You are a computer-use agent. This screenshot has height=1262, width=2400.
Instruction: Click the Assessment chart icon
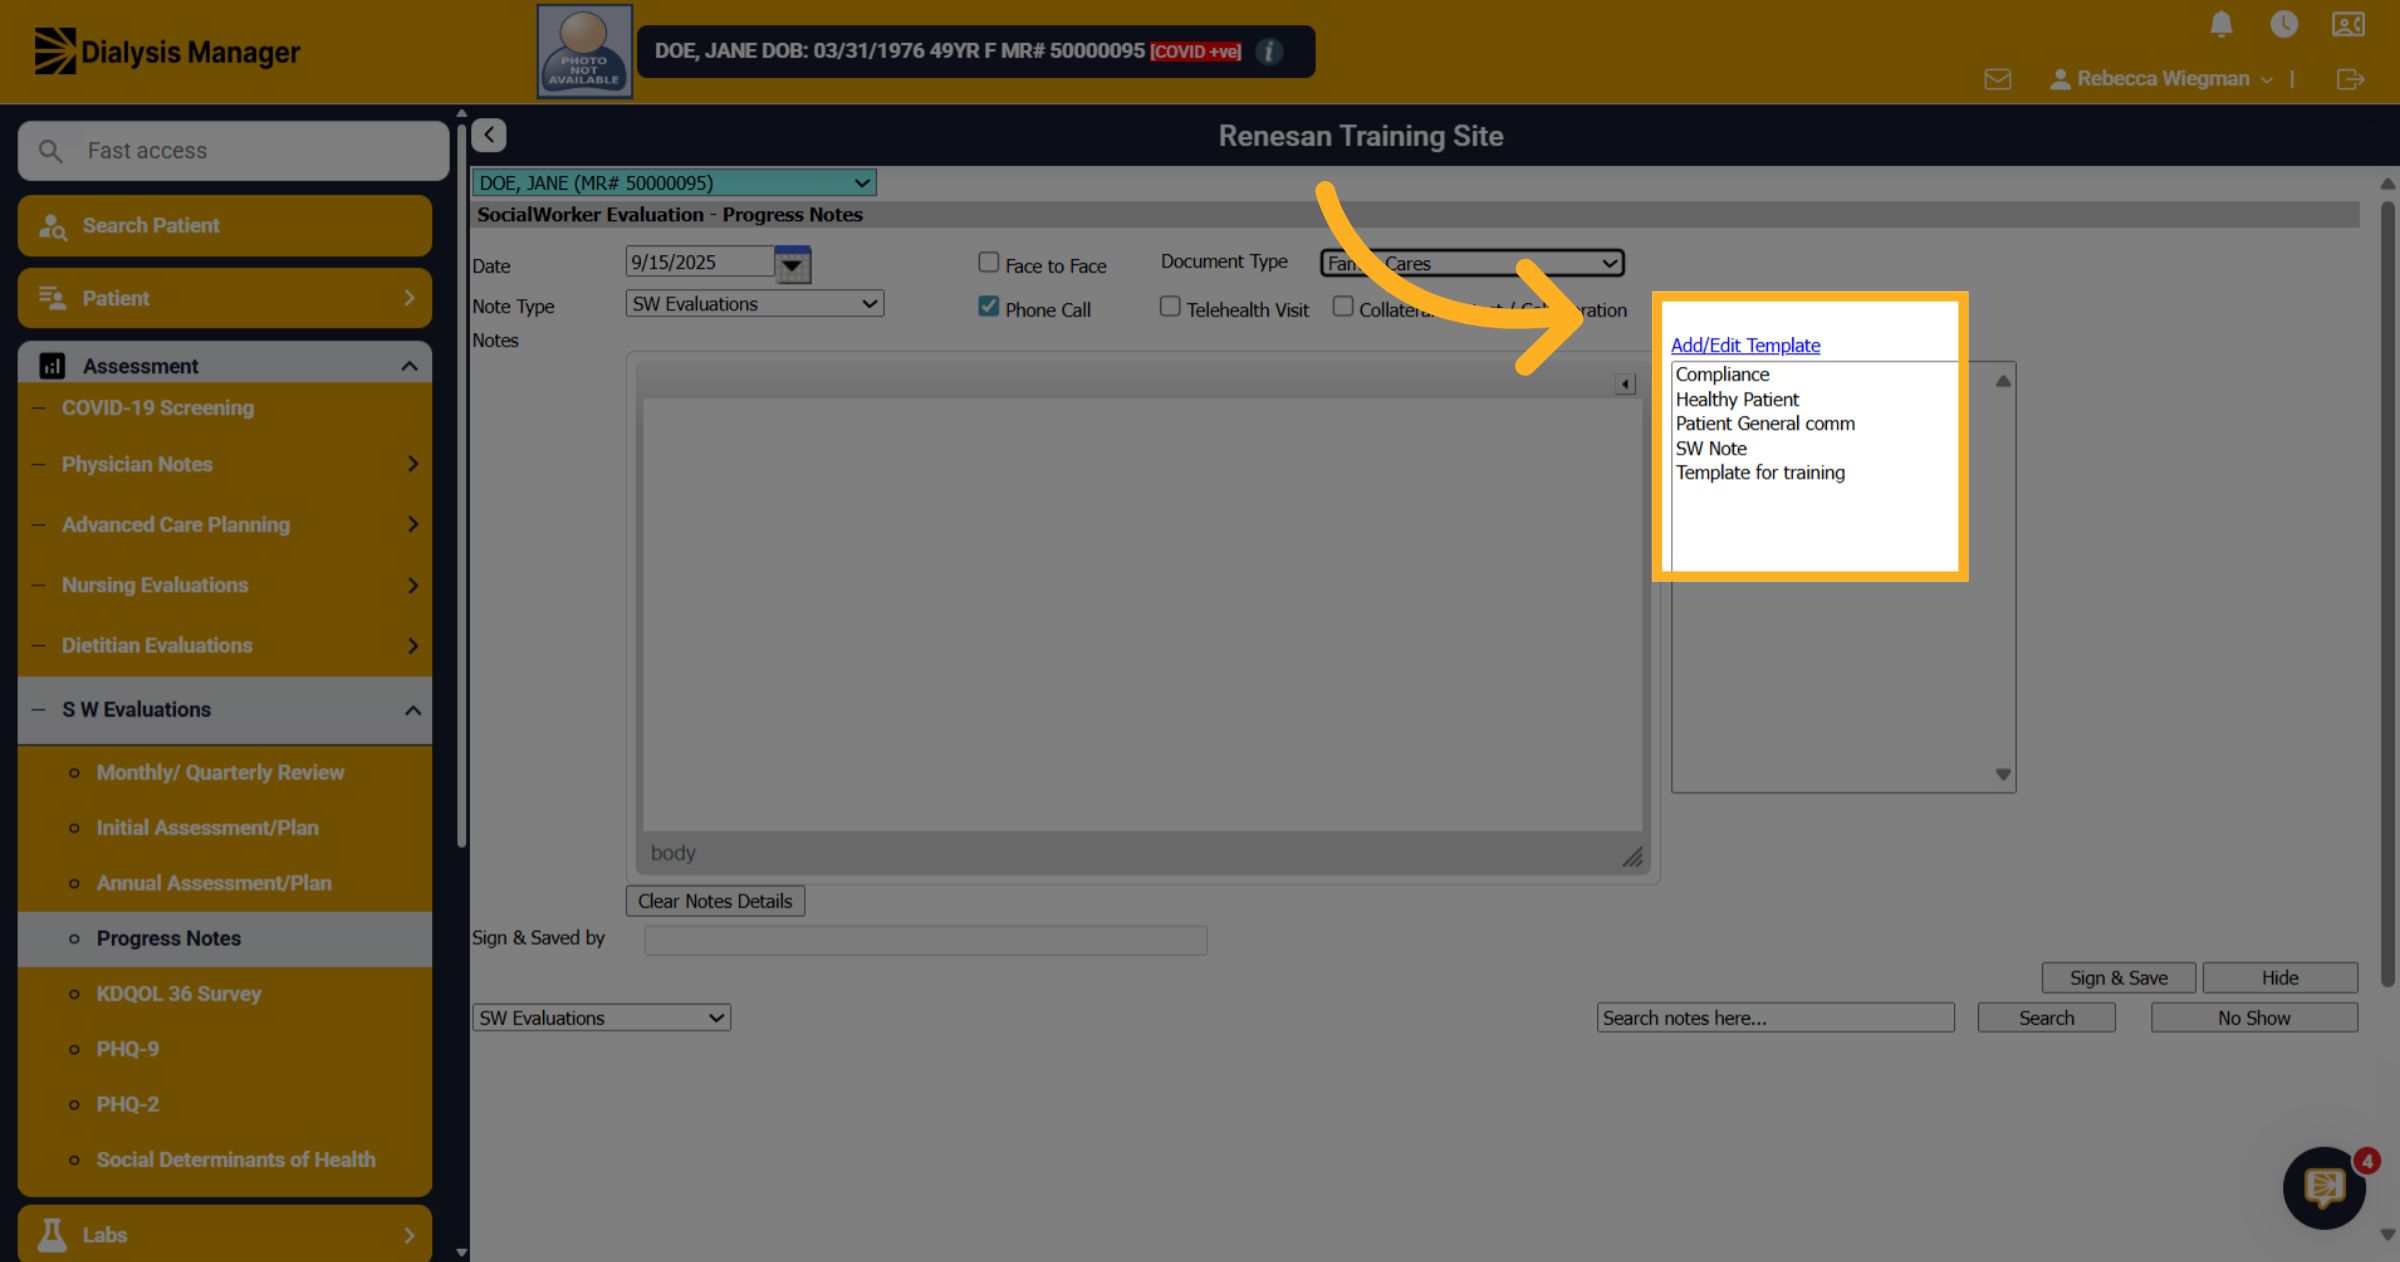pos(52,366)
